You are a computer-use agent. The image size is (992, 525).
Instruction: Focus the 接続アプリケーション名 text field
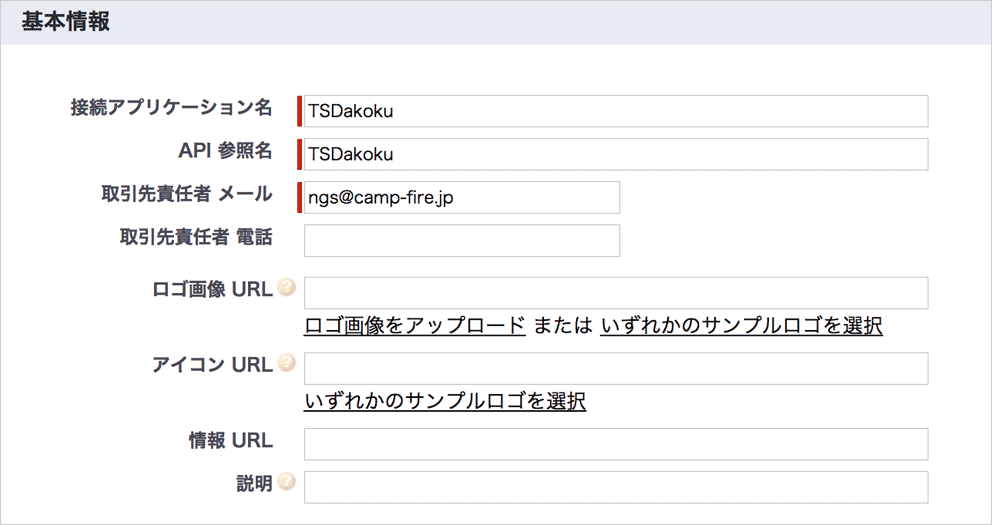point(615,111)
